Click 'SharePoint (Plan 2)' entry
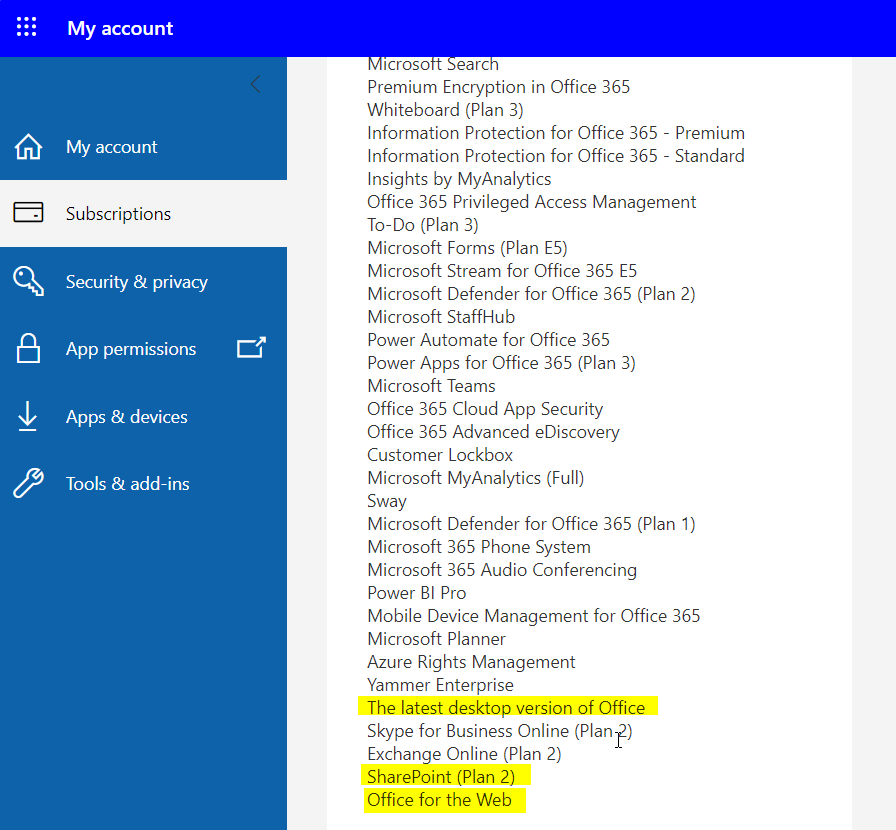 coord(441,776)
